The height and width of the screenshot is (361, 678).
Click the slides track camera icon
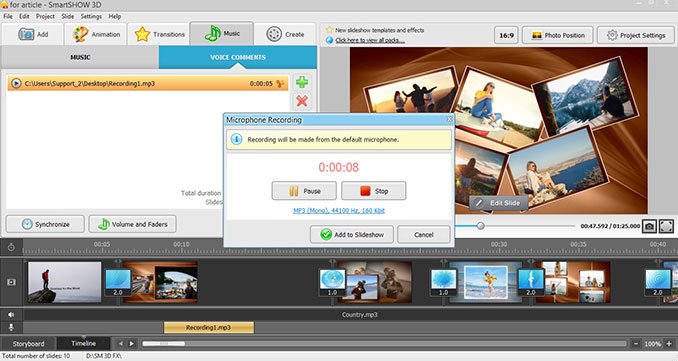click(x=11, y=282)
